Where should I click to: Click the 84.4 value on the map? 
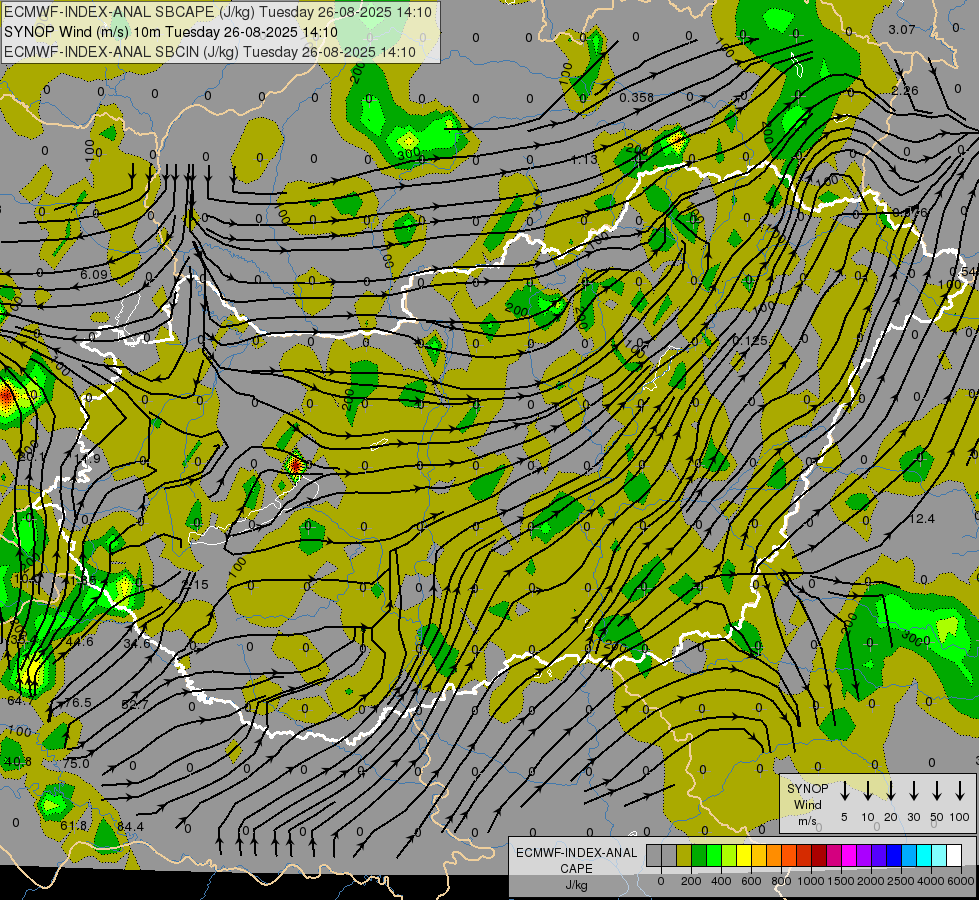click(x=130, y=826)
